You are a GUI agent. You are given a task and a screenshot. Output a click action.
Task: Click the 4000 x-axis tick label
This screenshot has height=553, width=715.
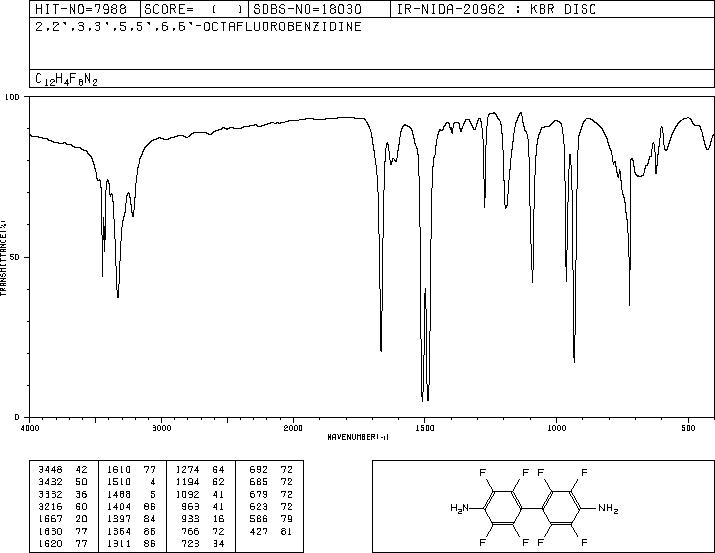tap(30, 428)
